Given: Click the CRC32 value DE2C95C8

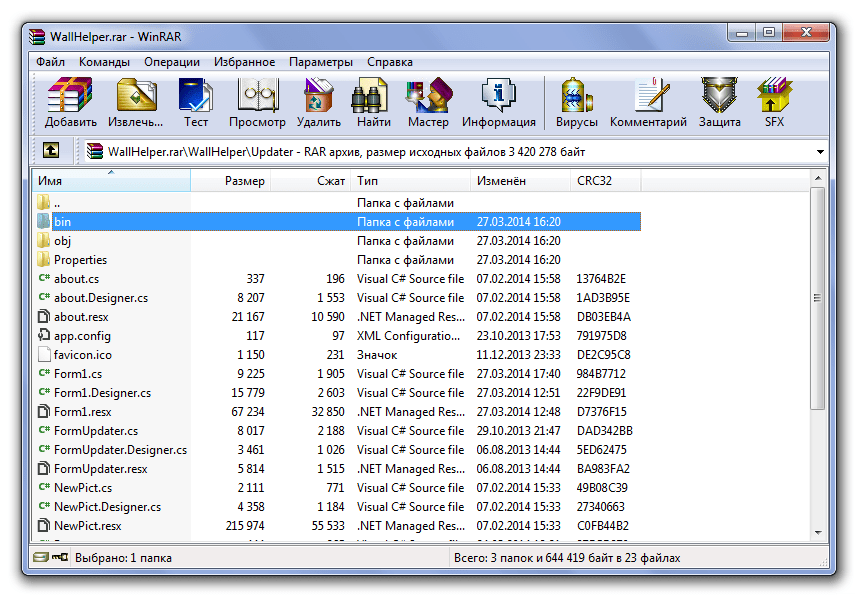Looking at the screenshot, I should (x=603, y=355).
